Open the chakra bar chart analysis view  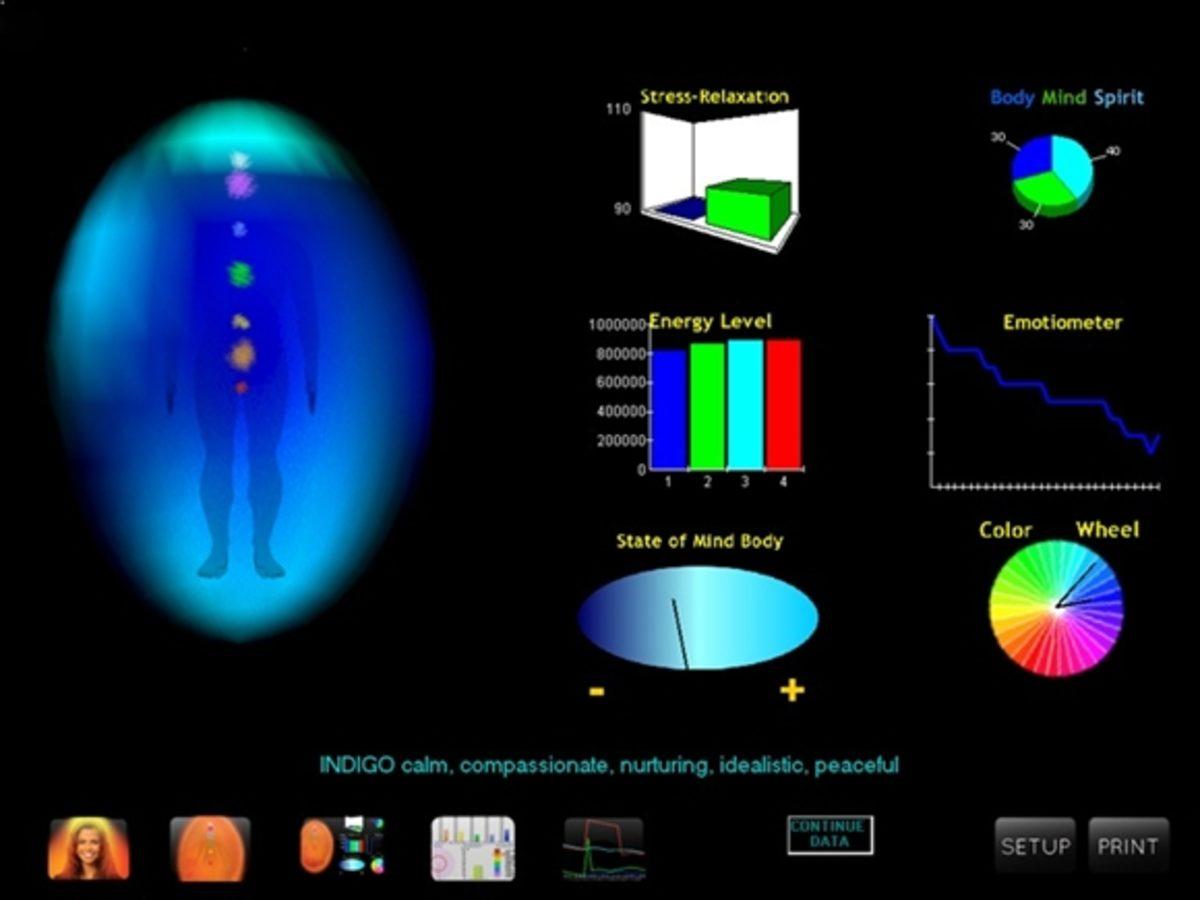coord(470,845)
